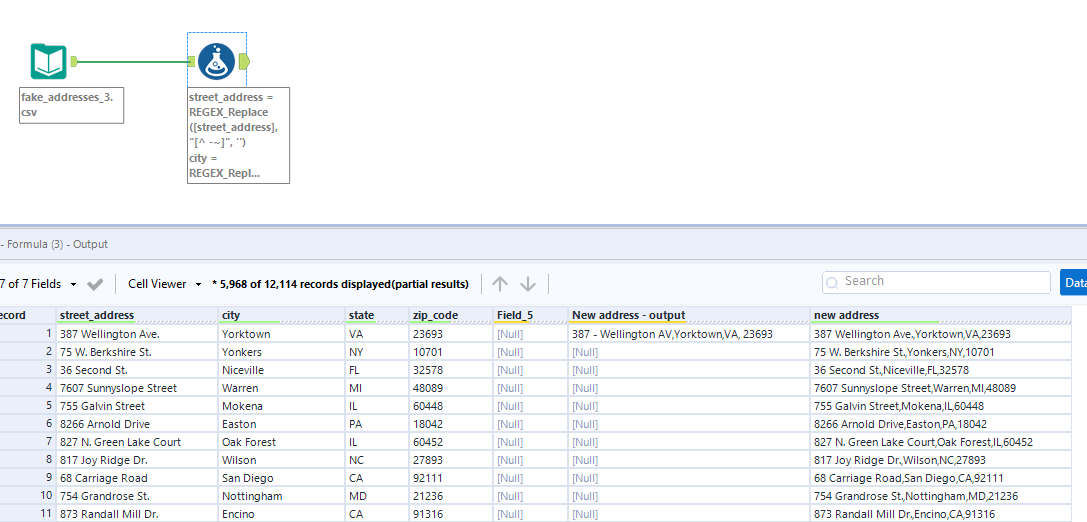This screenshot has height=522, width=1087.
Task: Select cell 873 Randall Mill Dr. in street_address
Action: click(137, 514)
